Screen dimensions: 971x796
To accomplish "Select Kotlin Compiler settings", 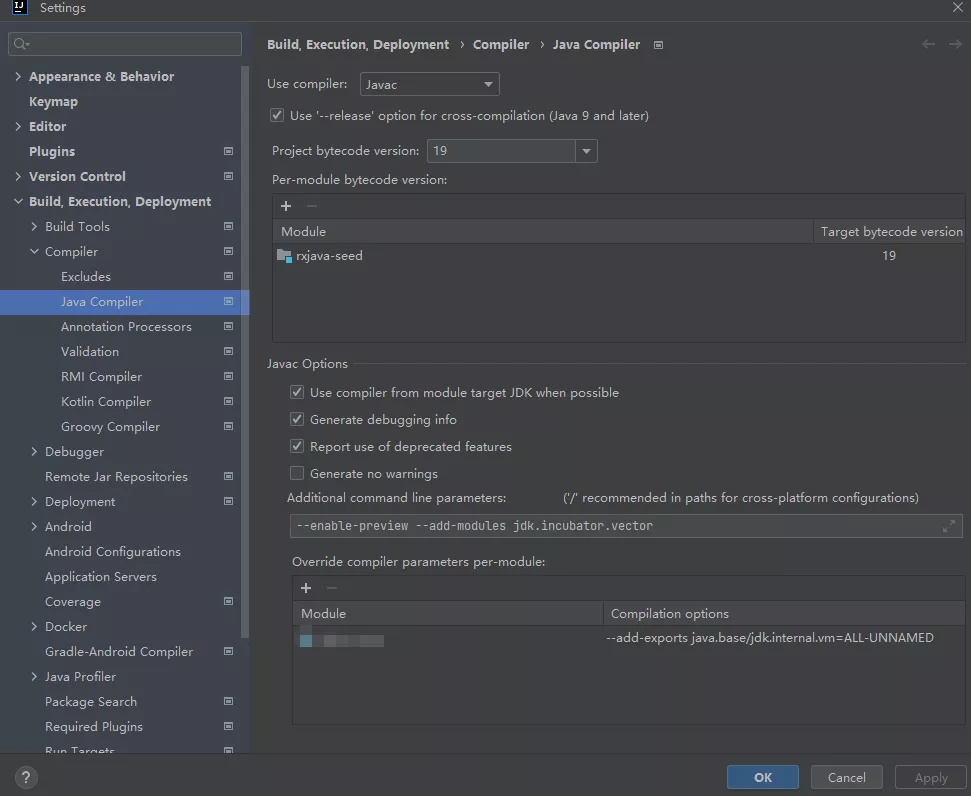I will click(106, 401).
